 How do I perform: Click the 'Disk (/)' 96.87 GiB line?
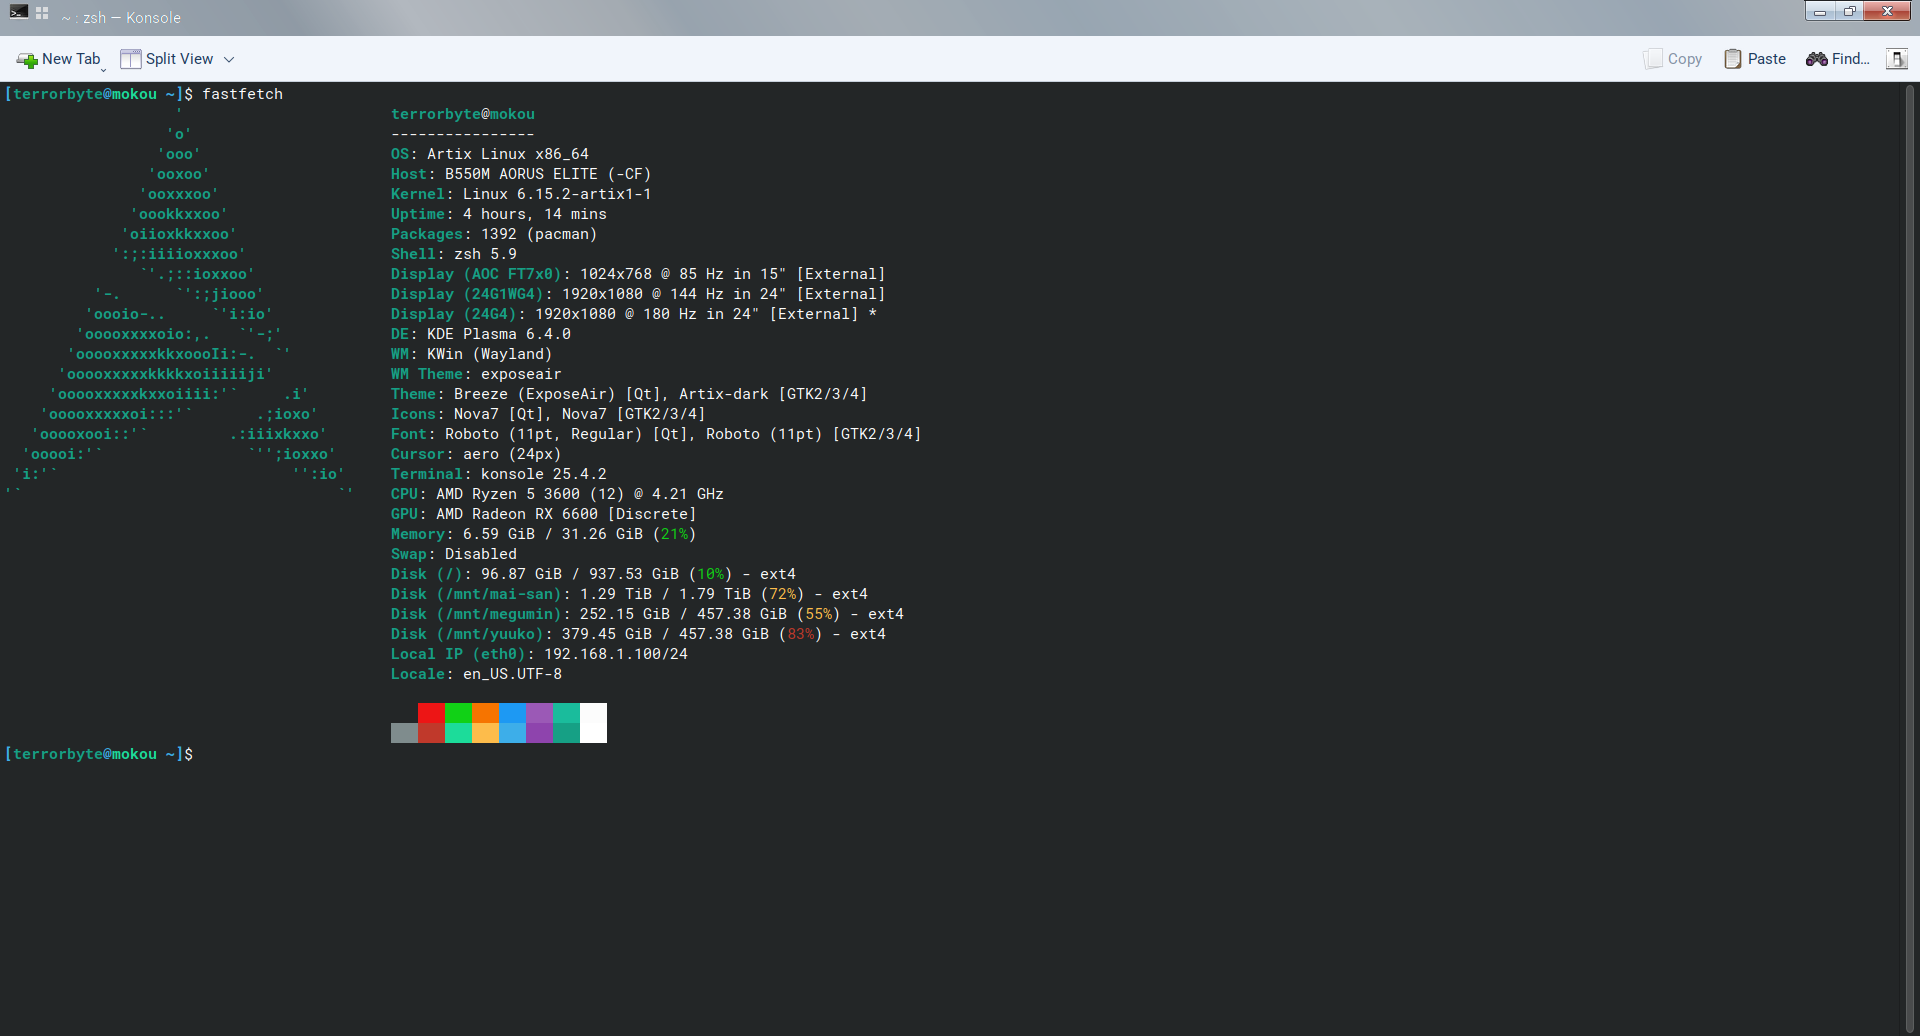coord(593,574)
